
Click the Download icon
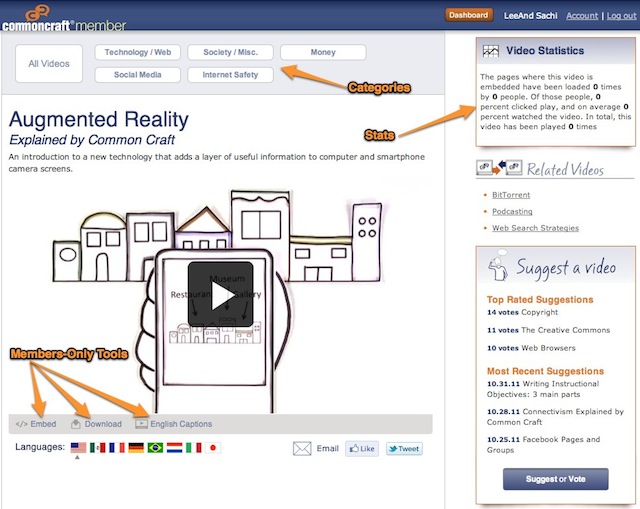click(76, 424)
